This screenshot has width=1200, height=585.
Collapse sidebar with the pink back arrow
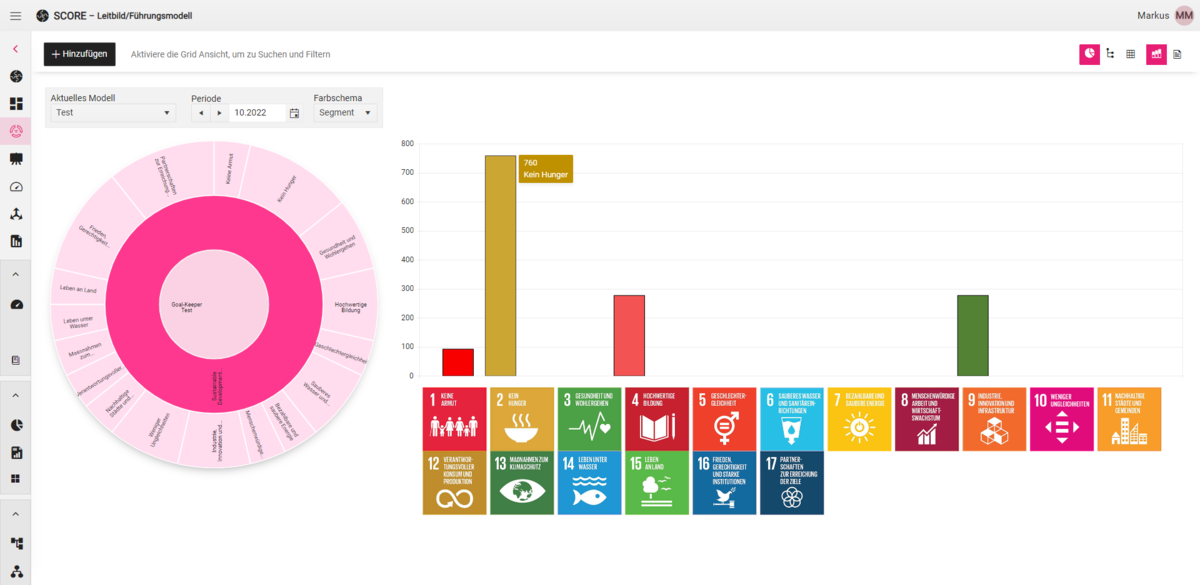15,48
